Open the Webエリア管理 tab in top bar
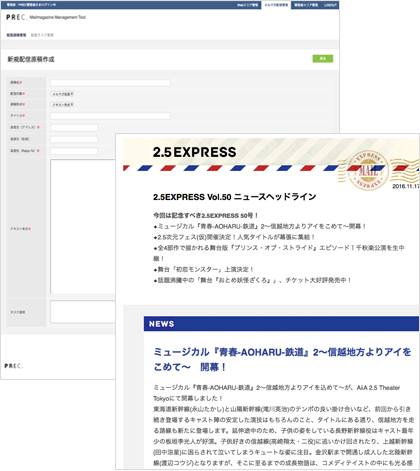420x471 pixels. pos(247,5)
